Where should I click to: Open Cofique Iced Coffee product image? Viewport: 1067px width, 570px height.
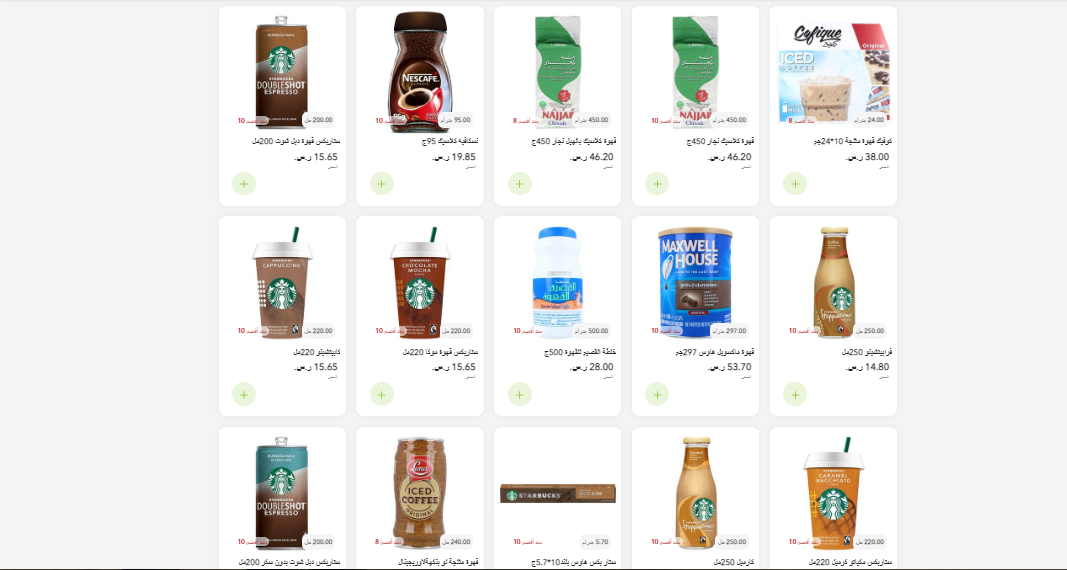click(834, 71)
